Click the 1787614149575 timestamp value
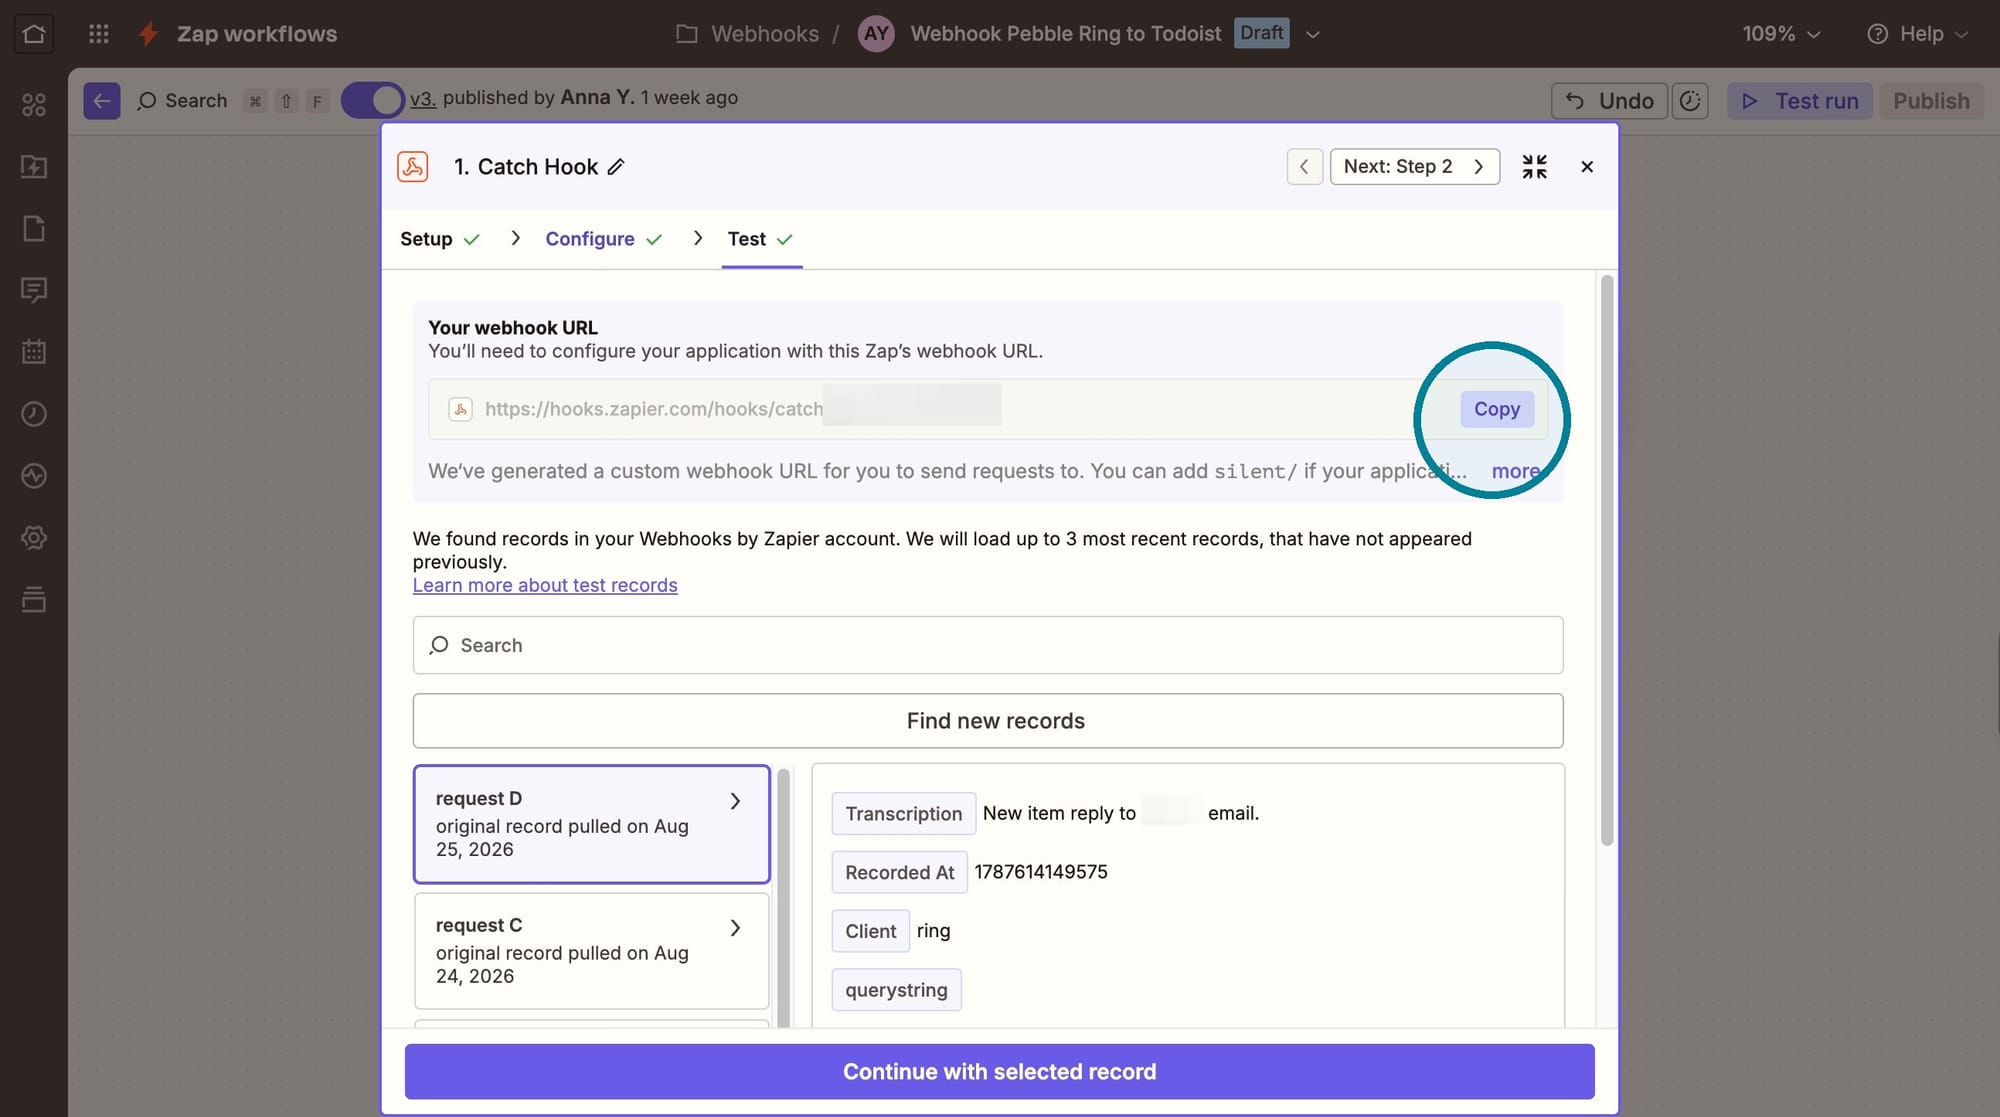The image size is (2000, 1117). [x=1041, y=872]
